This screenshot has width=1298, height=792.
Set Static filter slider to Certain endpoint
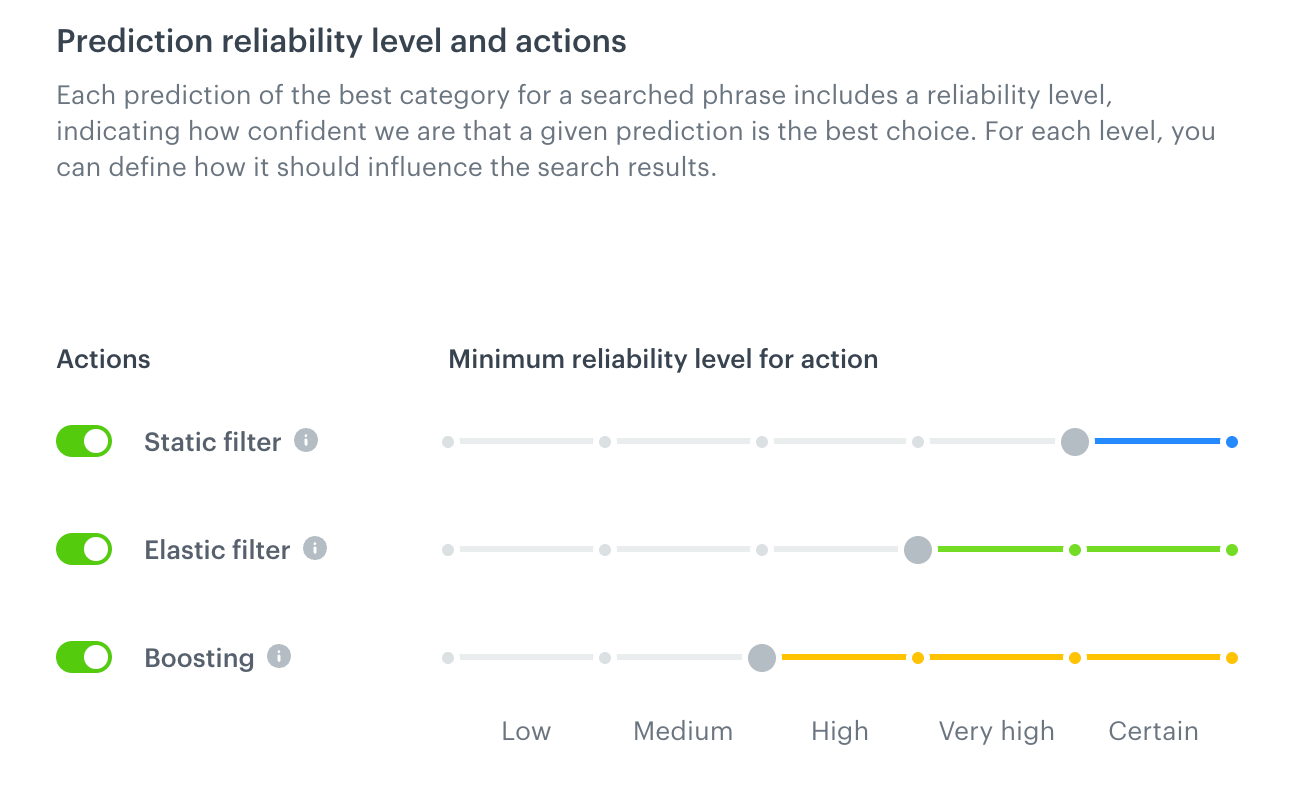(1231, 442)
